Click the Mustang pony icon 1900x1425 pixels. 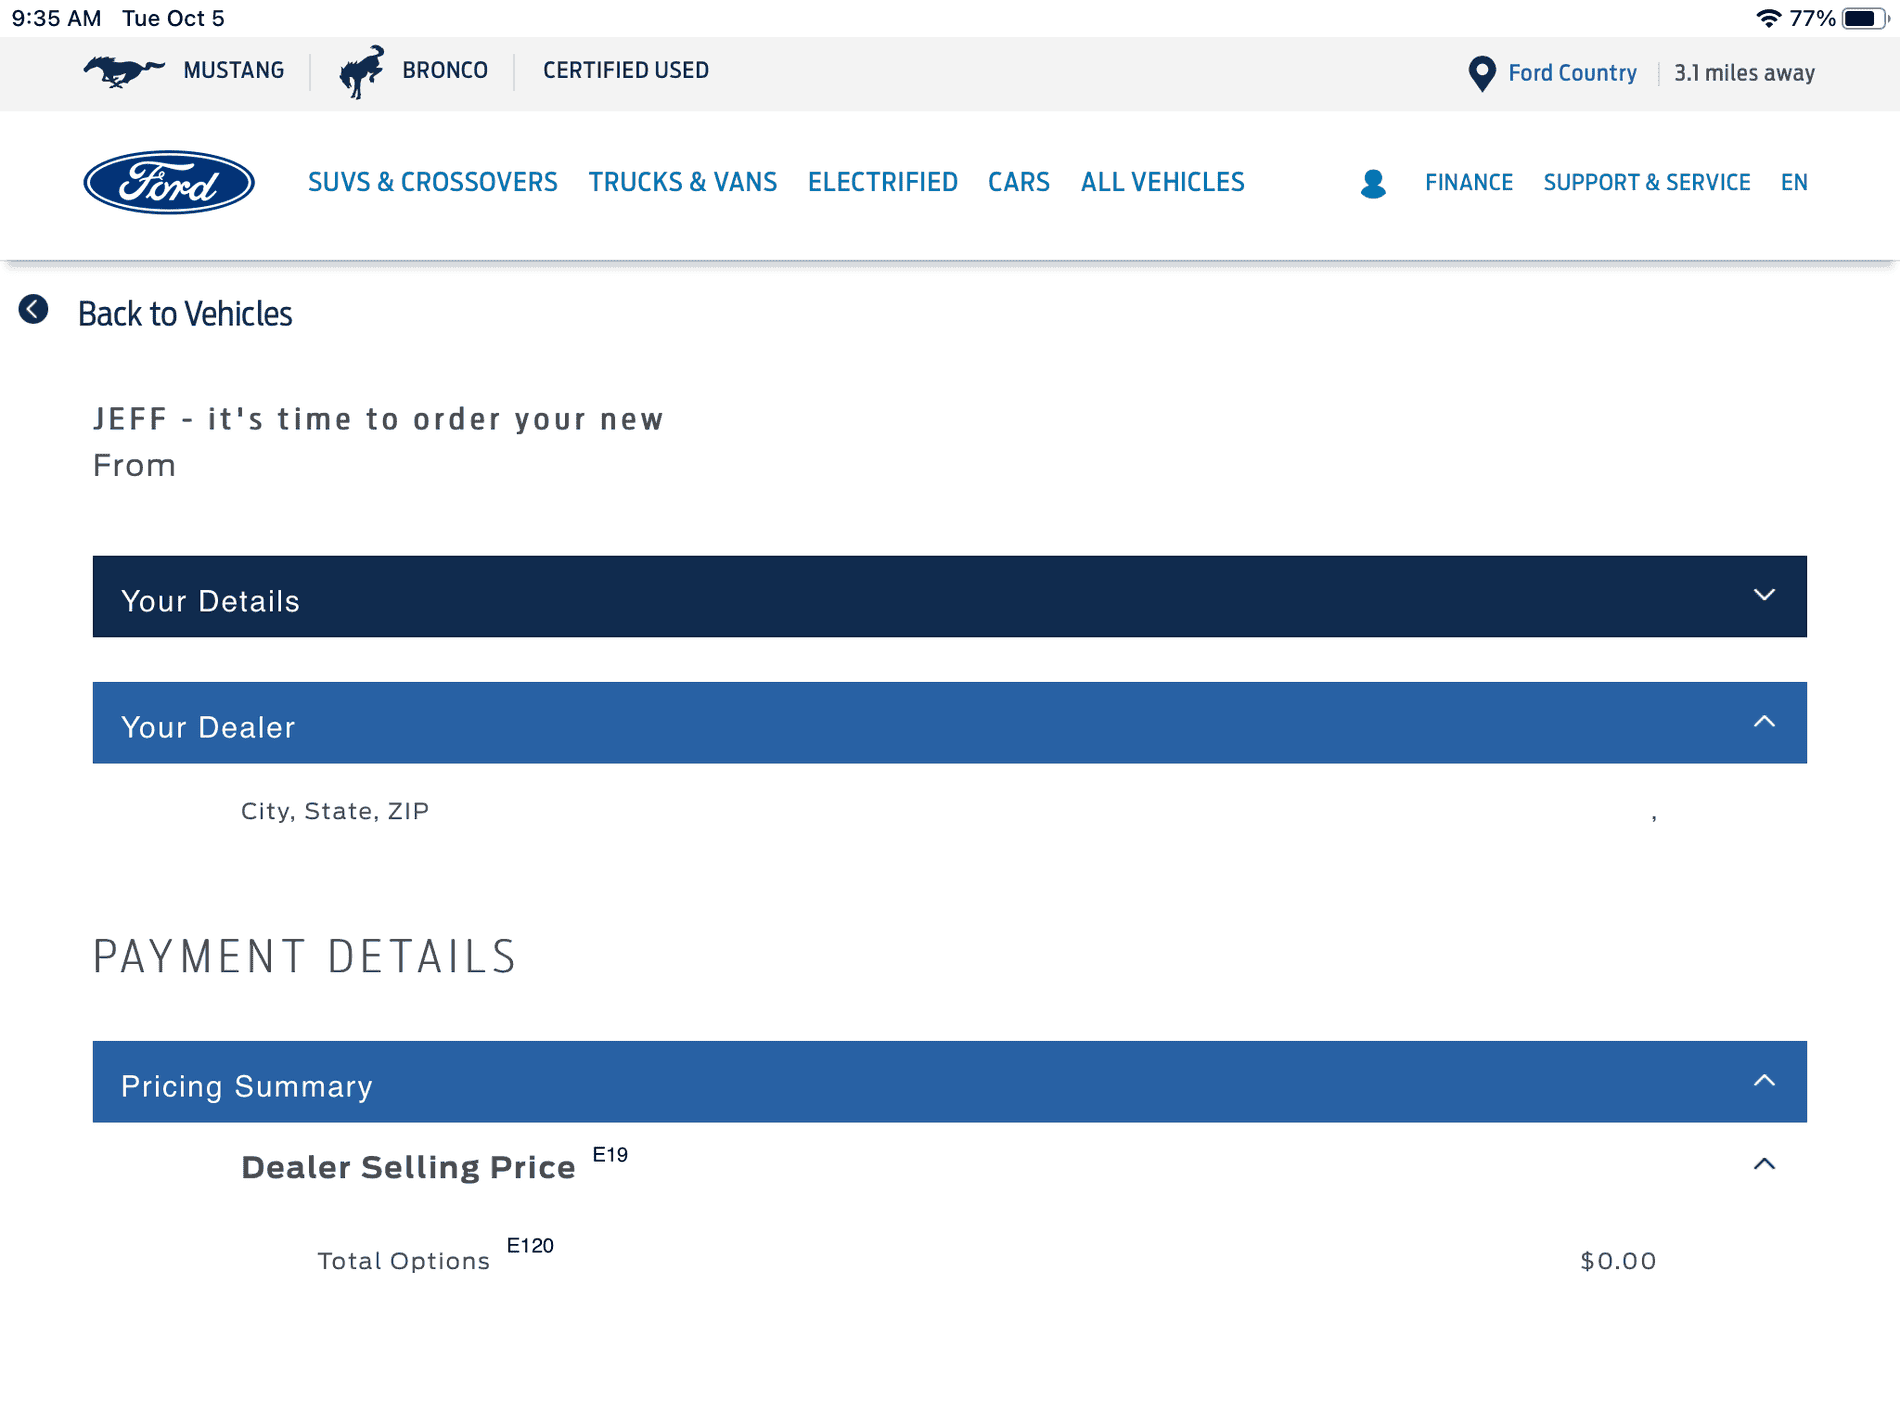pos(124,71)
